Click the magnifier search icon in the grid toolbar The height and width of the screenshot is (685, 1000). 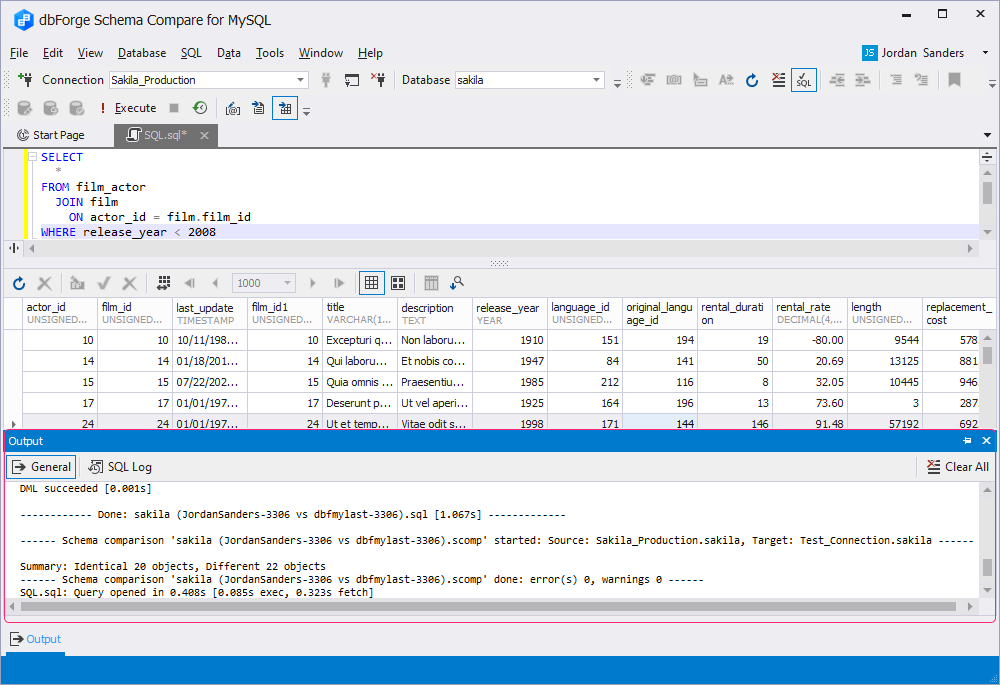pos(457,283)
